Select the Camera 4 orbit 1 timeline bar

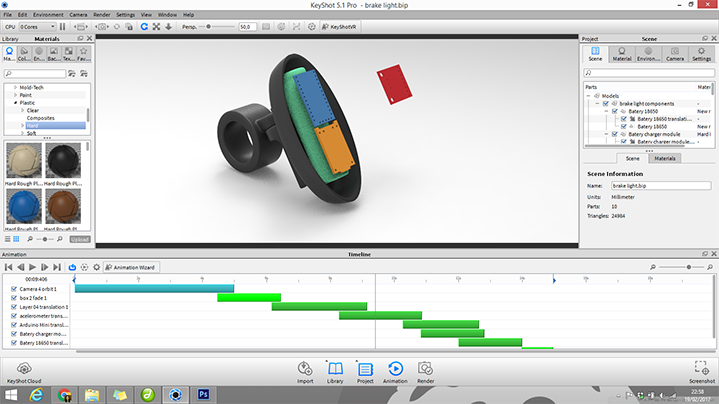pos(155,288)
